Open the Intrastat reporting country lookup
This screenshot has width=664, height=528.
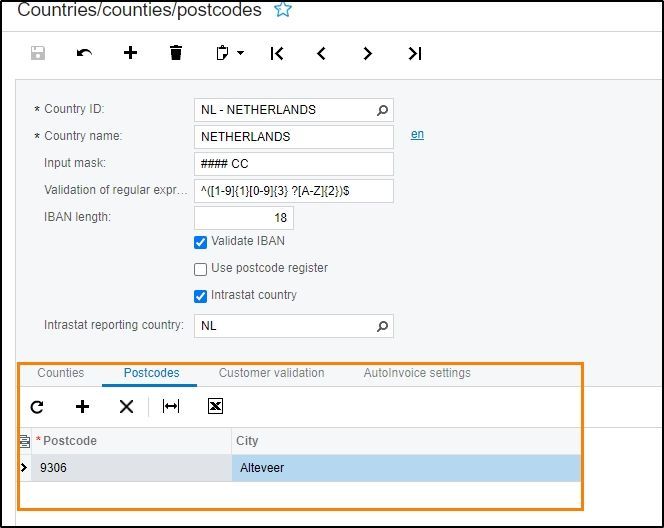click(382, 326)
